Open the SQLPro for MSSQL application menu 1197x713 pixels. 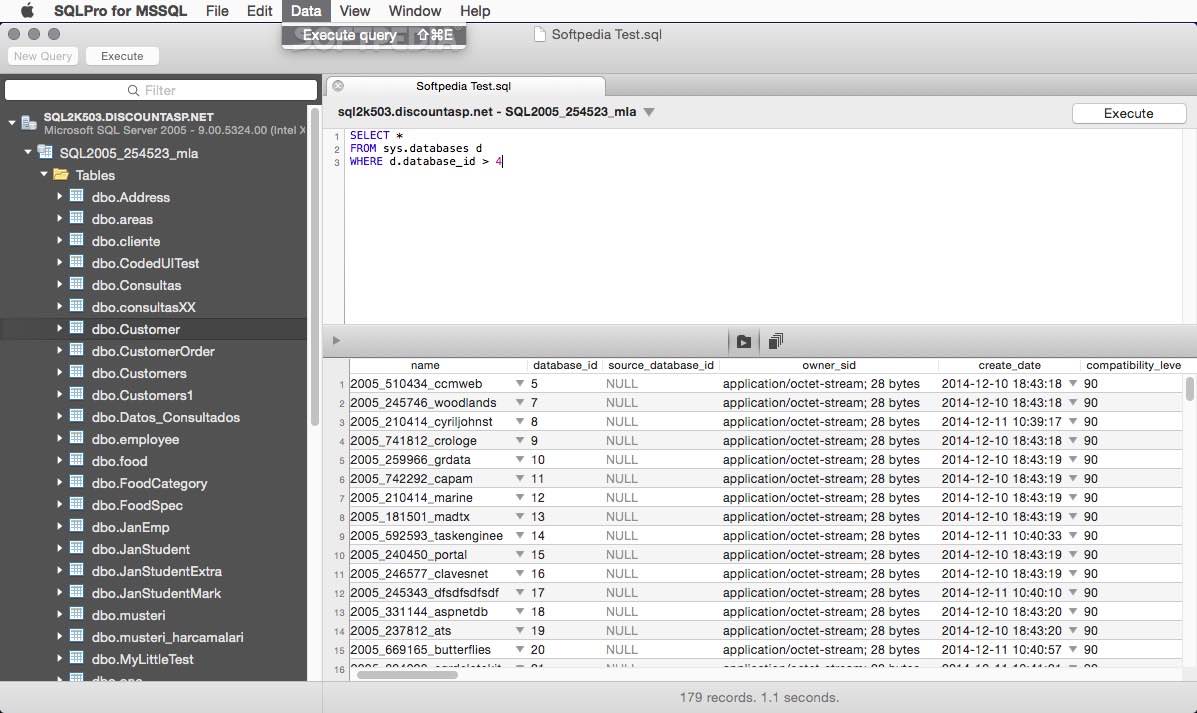tap(120, 11)
